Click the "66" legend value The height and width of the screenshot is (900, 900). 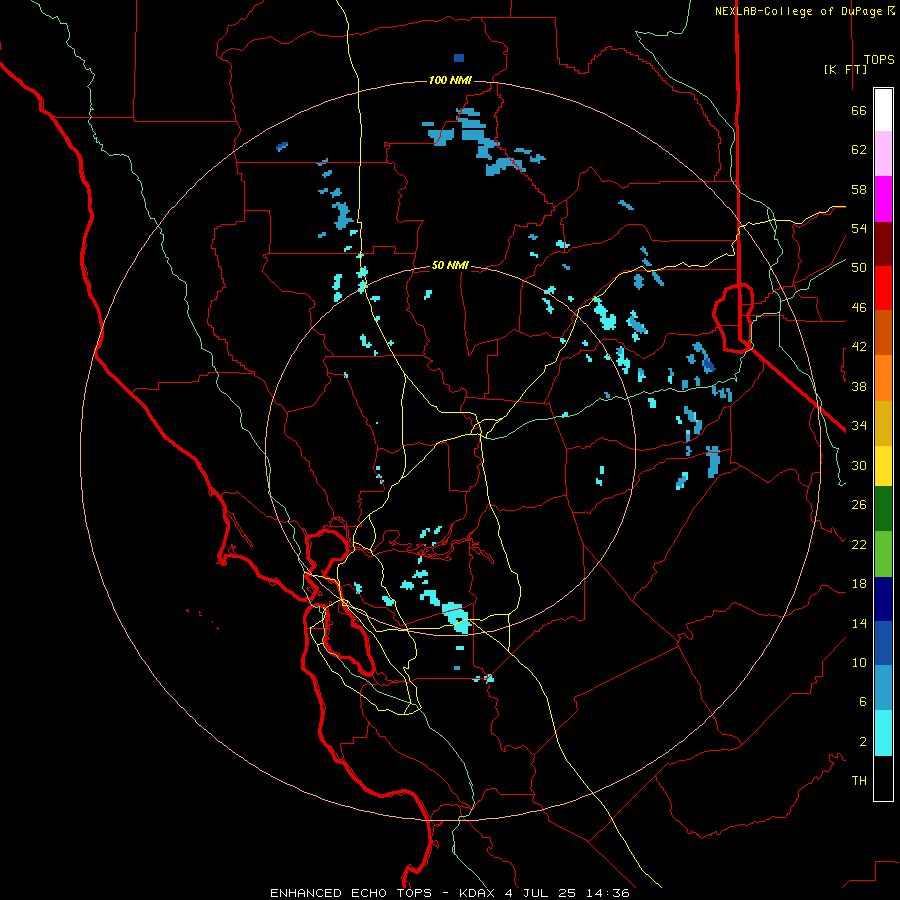coord(859,110)
